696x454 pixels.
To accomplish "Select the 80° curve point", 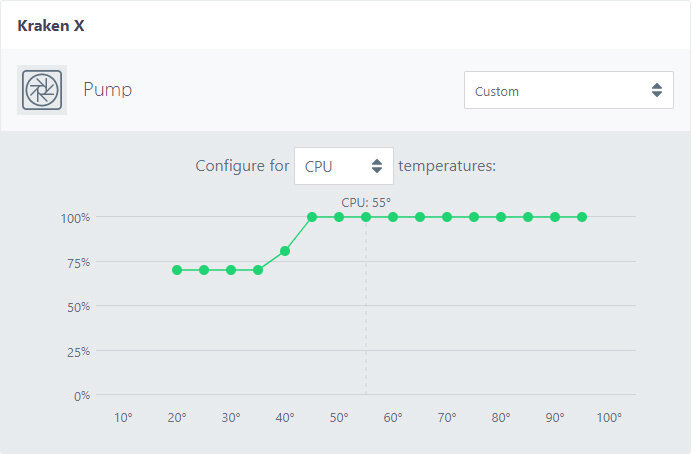I will [x=501, y=217].
